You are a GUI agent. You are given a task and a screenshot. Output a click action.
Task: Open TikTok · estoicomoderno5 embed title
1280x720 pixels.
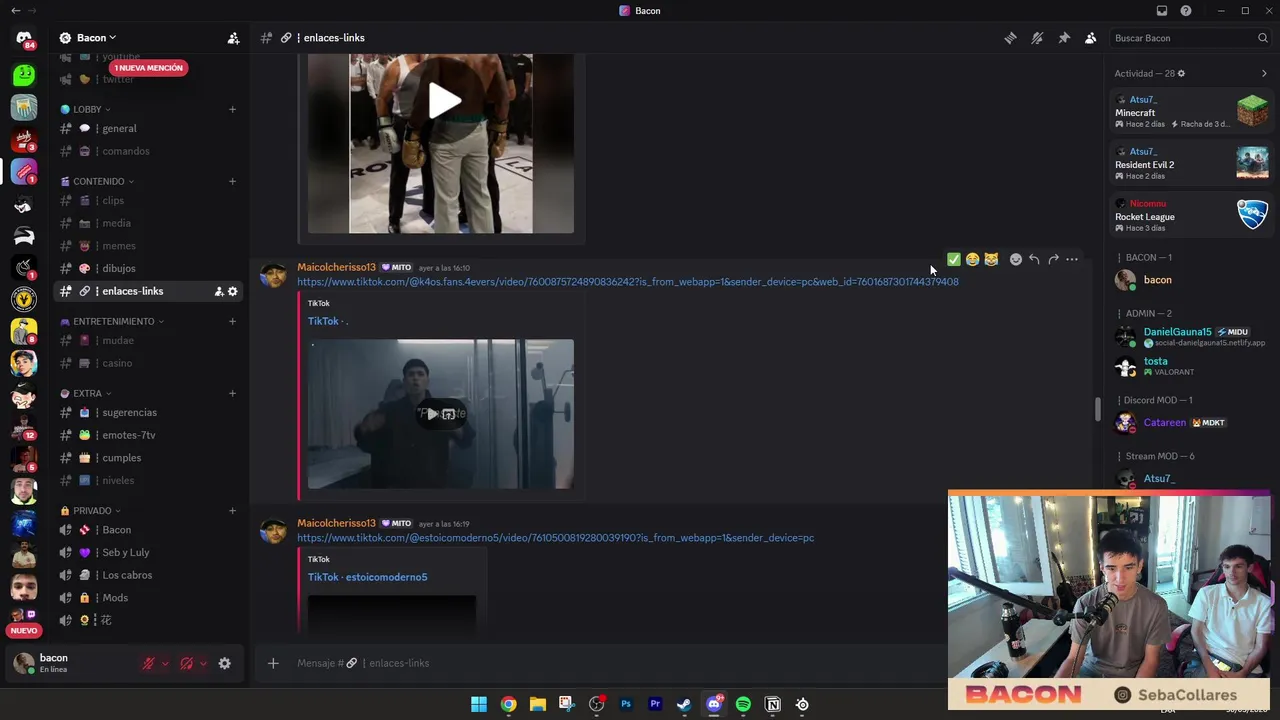coord(367,577)
